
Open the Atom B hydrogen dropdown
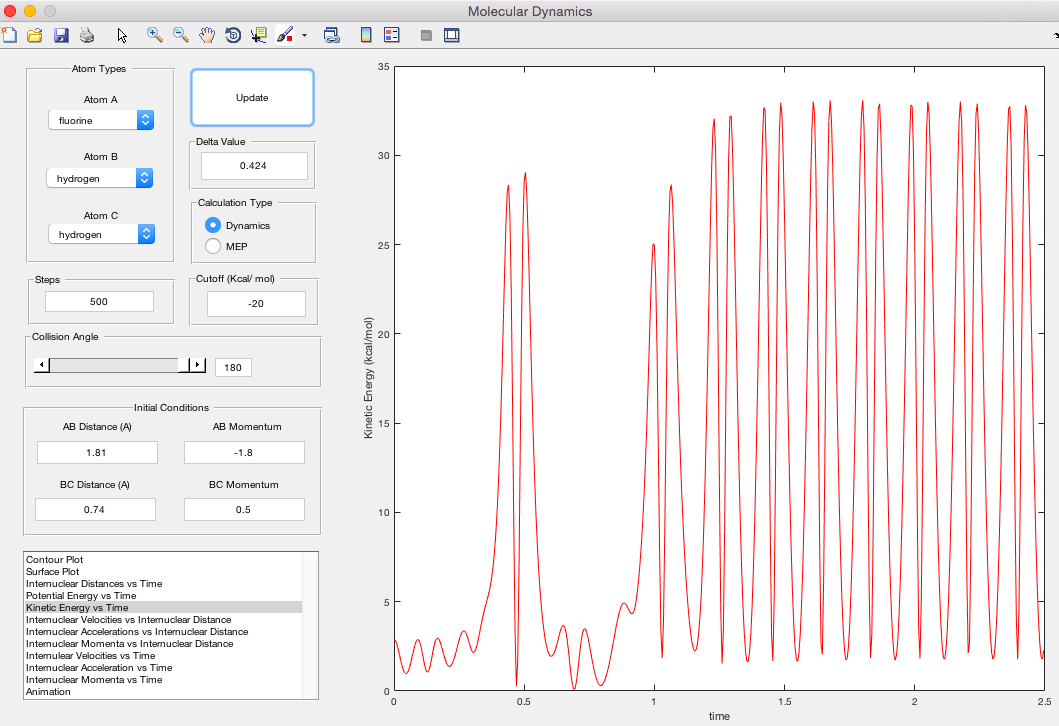coord(101,178)
